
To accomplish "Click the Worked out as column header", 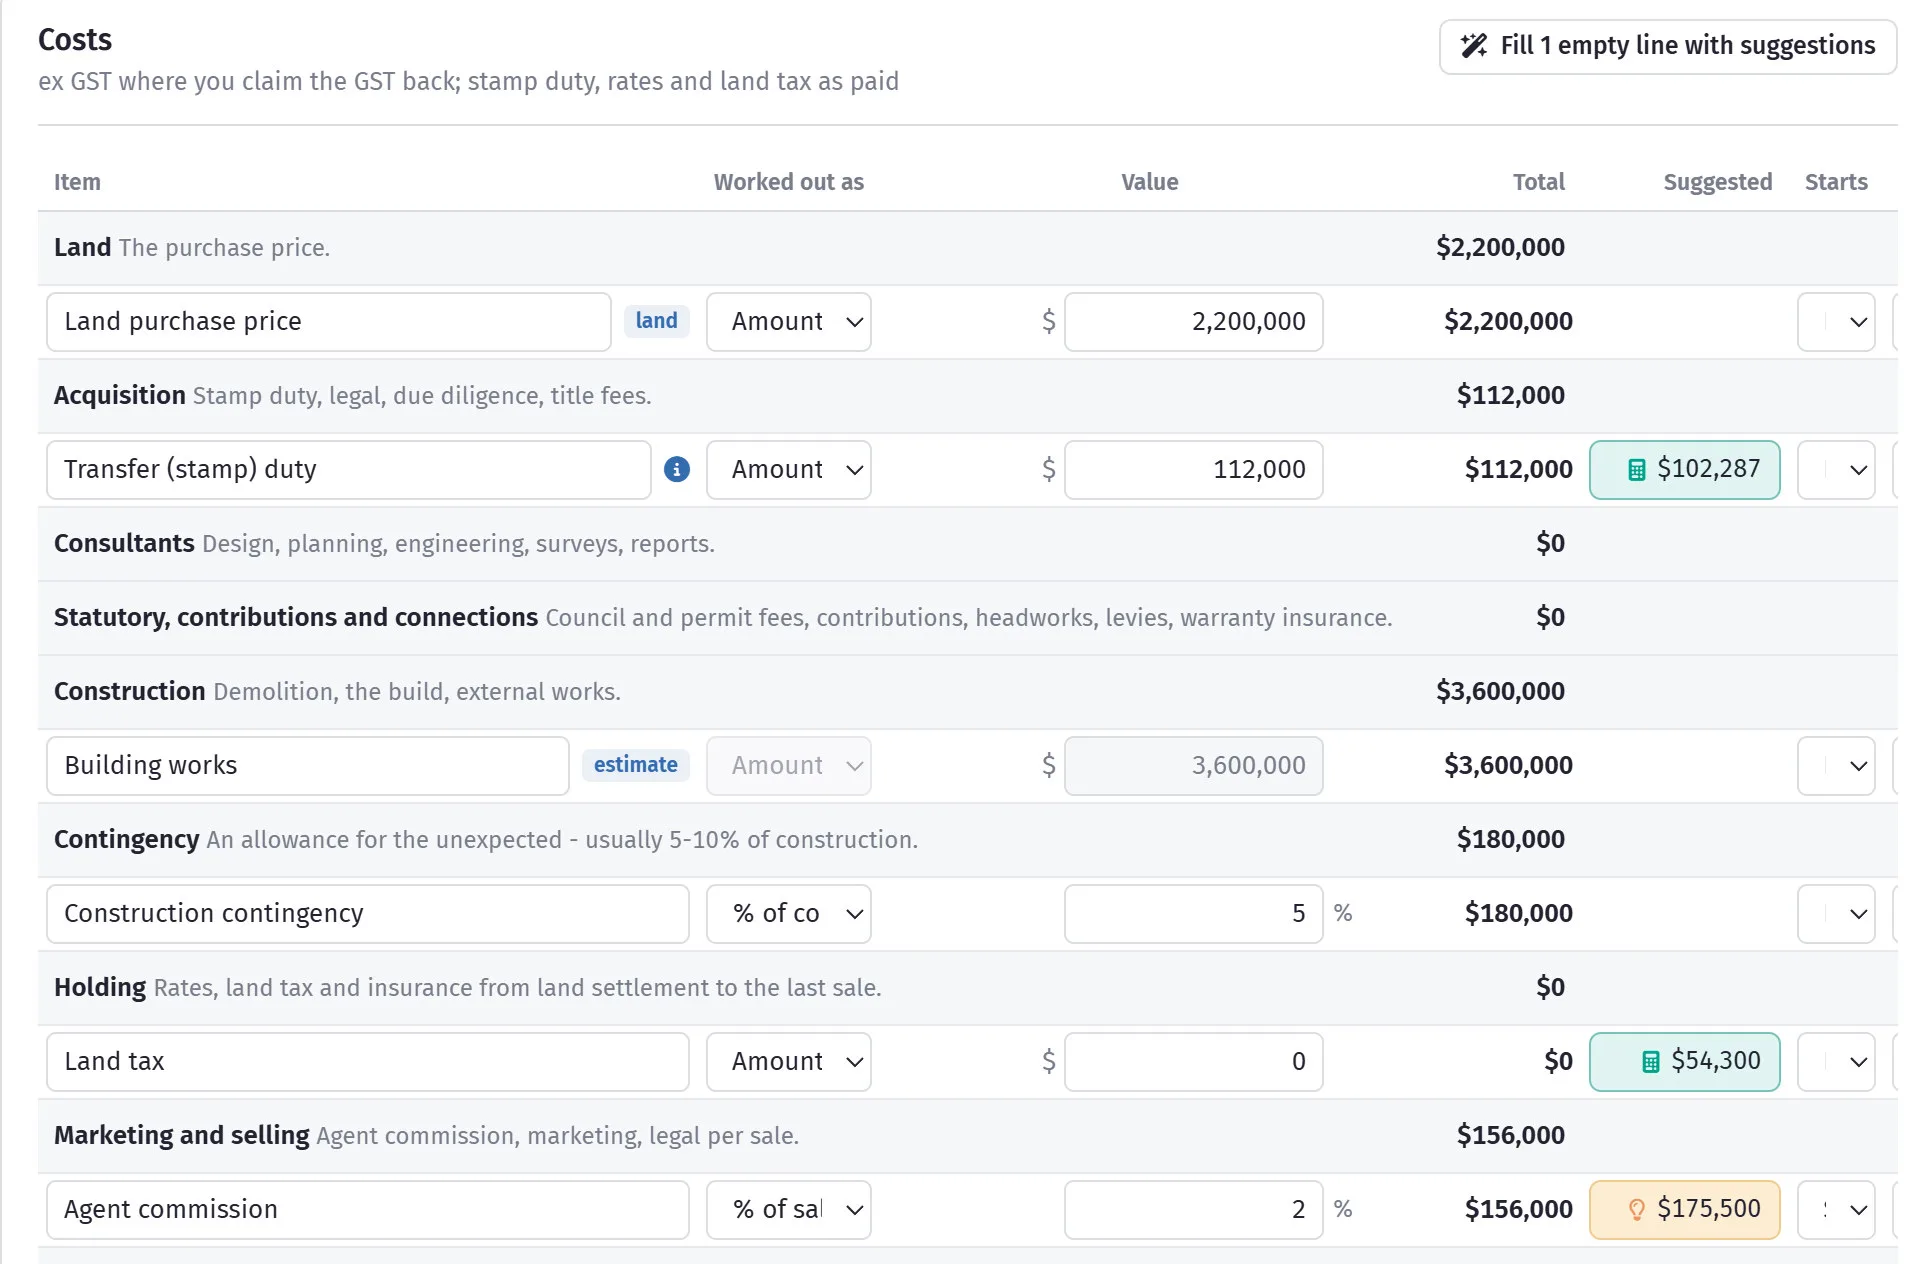I will [788, 182].
